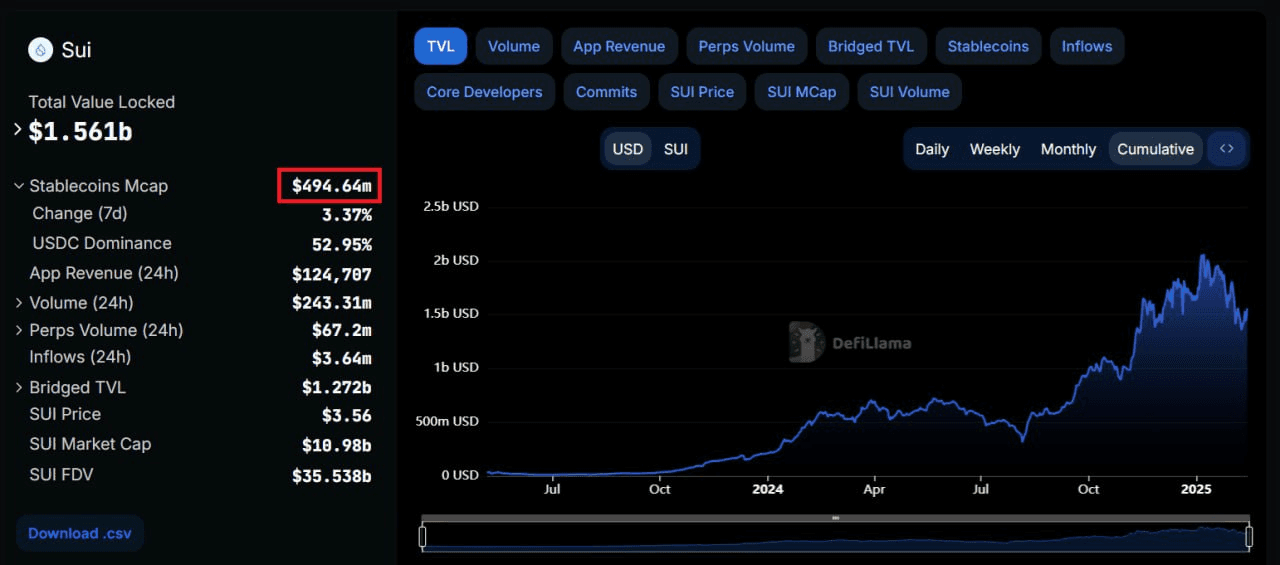Image resolution: width=1280 pixels, height=565 pixels.
Task: Click the $10.98b market cap value
Action: (337, 446)
